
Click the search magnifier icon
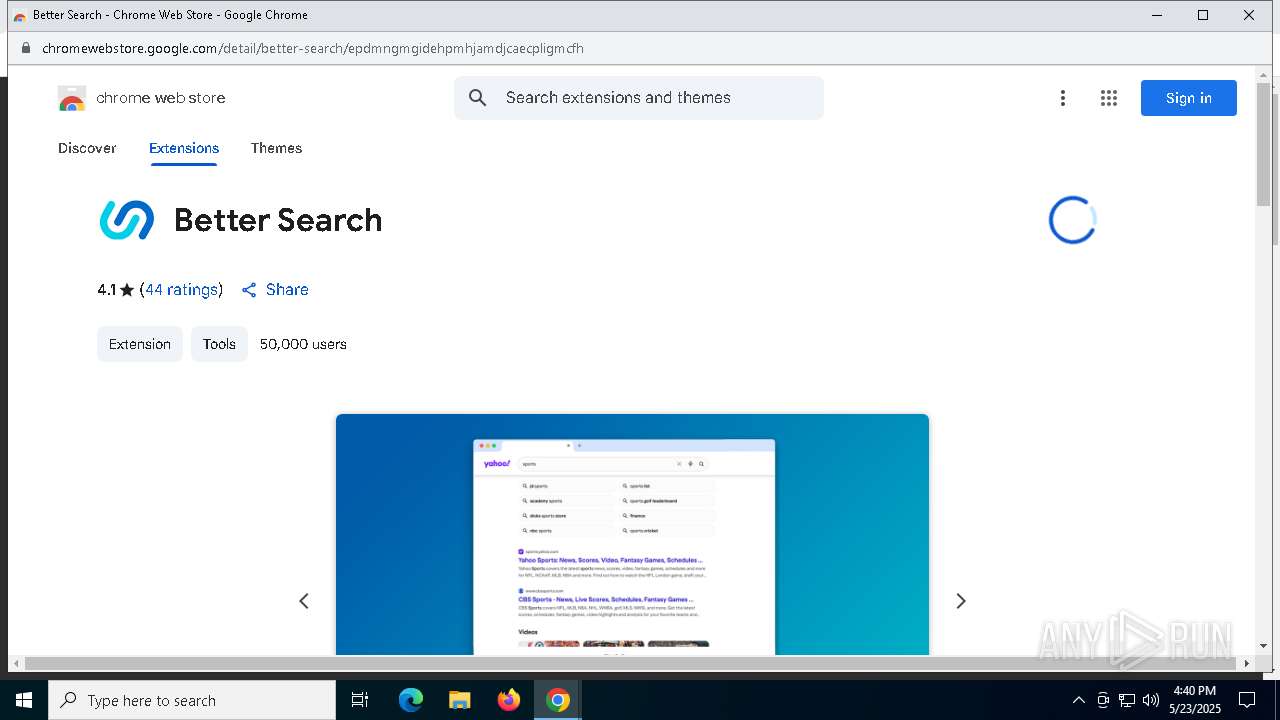tap(478, 98)
